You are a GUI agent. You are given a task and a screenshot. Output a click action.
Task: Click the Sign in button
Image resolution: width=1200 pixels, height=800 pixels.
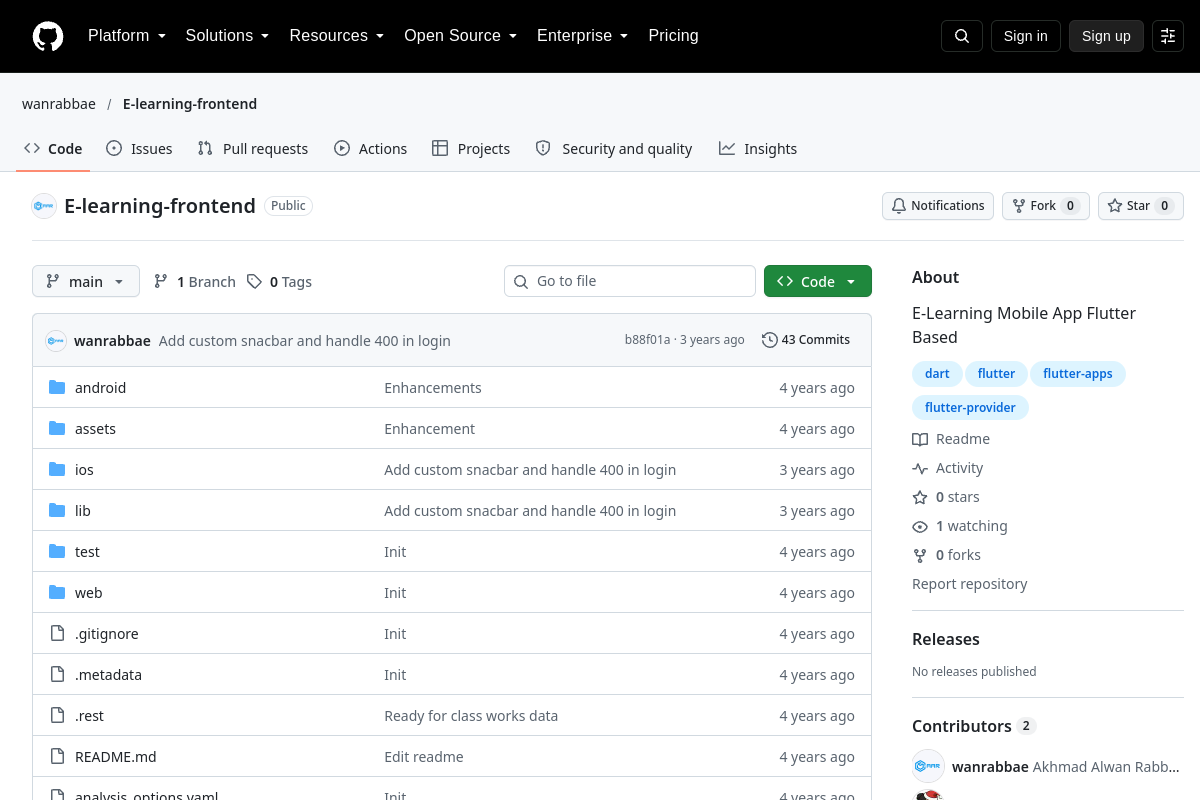[1026, 36]
